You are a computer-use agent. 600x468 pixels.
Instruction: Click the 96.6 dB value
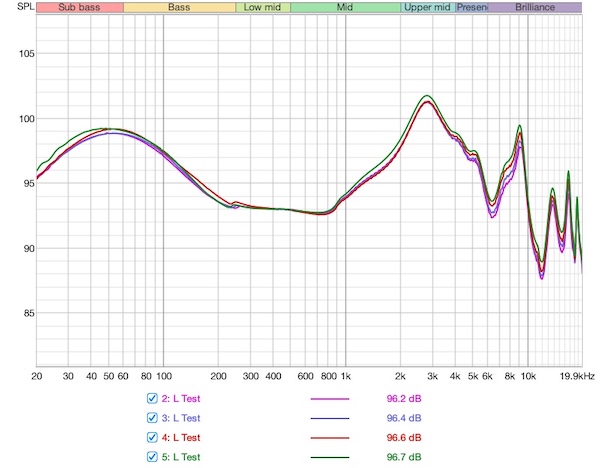[x=404, y=438]
